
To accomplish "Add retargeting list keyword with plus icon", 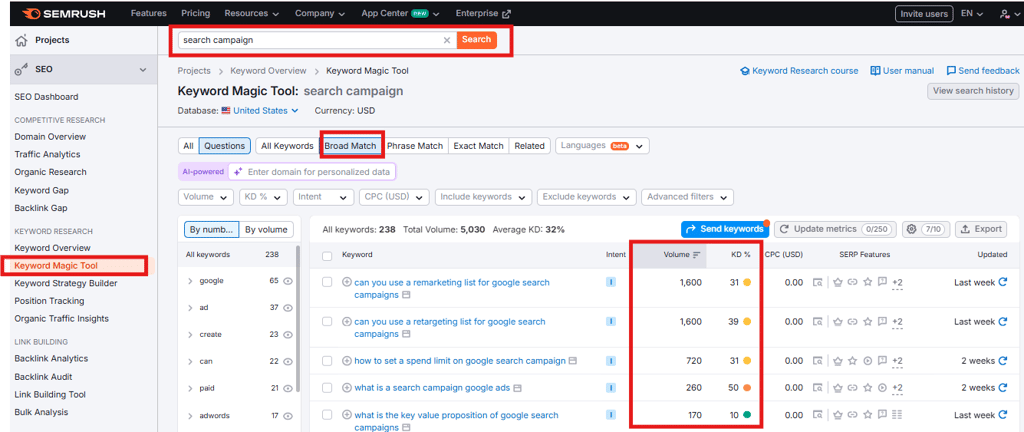I will point(347,322).
